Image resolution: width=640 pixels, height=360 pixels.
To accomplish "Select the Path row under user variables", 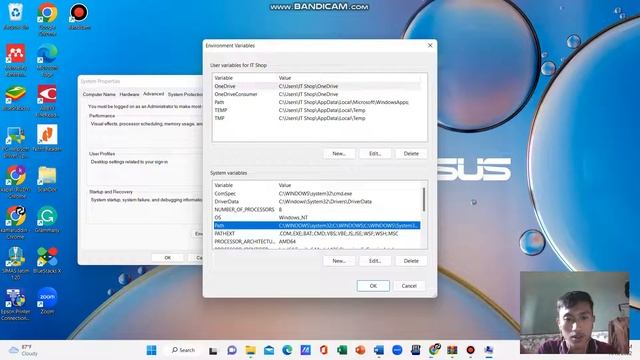I will tap(317, 102).
